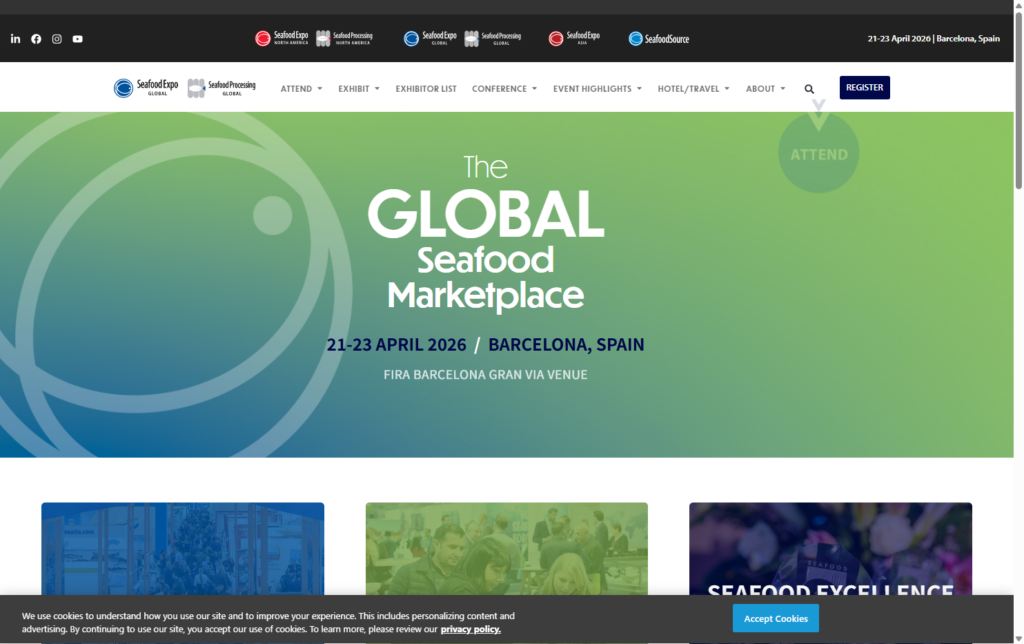Visit the YouTube channel icon
Viewport: 1024px width, 644px height.
point(77,38)
